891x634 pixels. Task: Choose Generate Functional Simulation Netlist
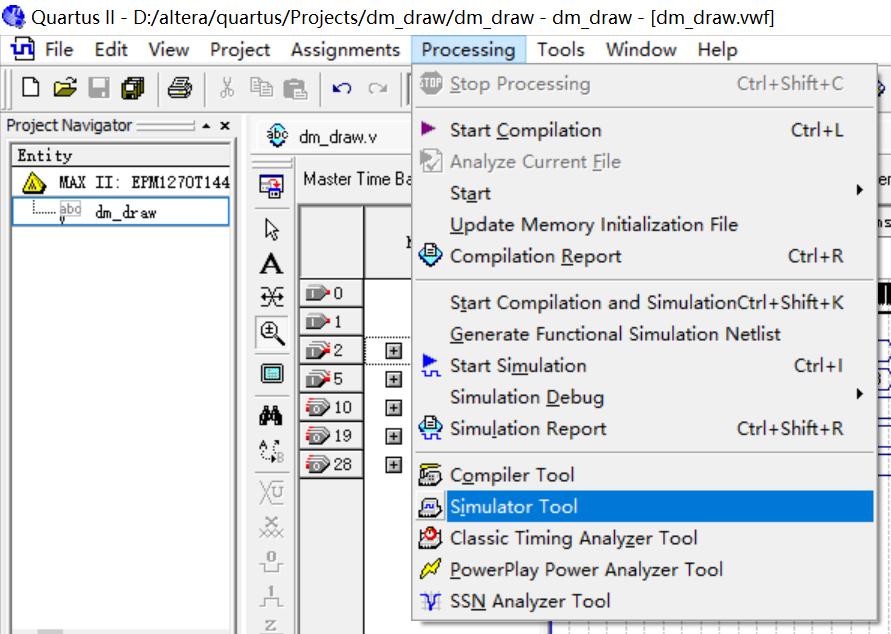pyautogui.click(x=644, y=334)
